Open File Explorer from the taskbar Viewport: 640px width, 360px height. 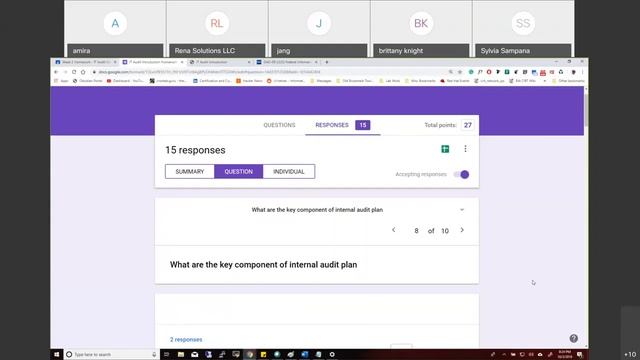[181, 354]
